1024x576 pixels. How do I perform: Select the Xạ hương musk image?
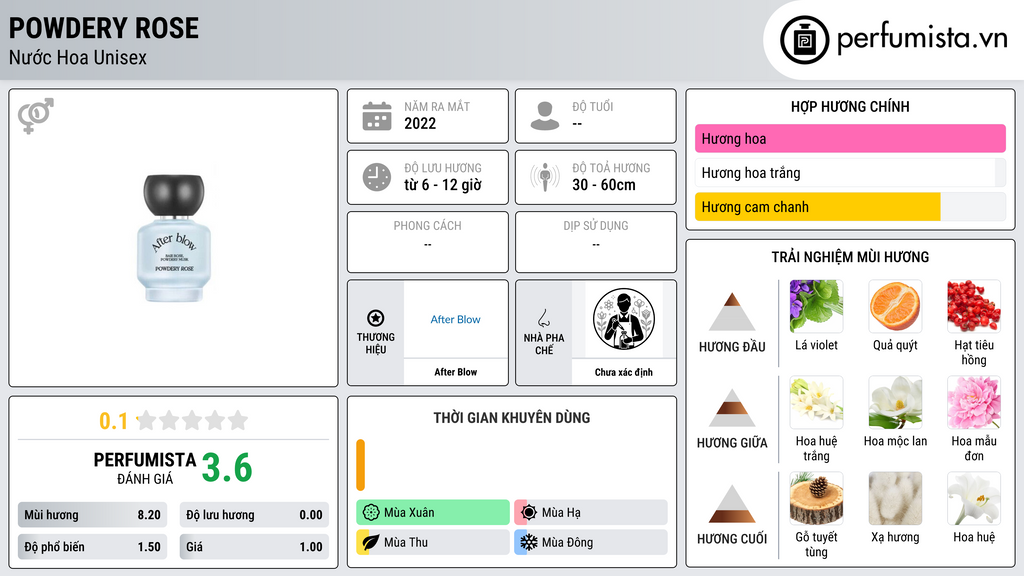tap(895, 498)
